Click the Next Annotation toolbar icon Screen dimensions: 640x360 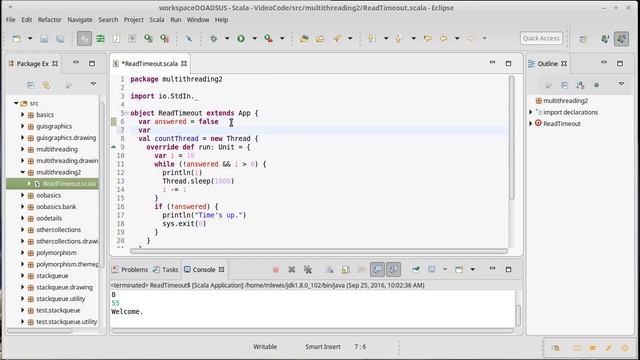[371, 38]
